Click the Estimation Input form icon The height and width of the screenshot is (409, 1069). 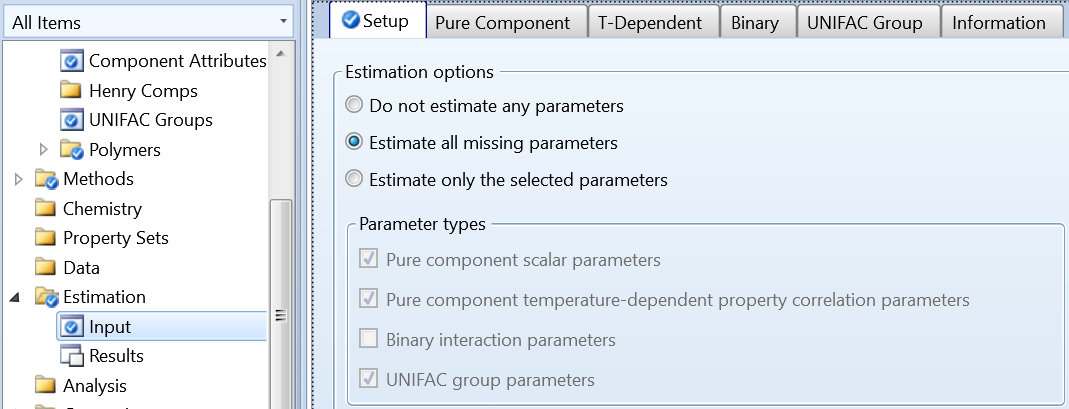click(x=71, y=327)
